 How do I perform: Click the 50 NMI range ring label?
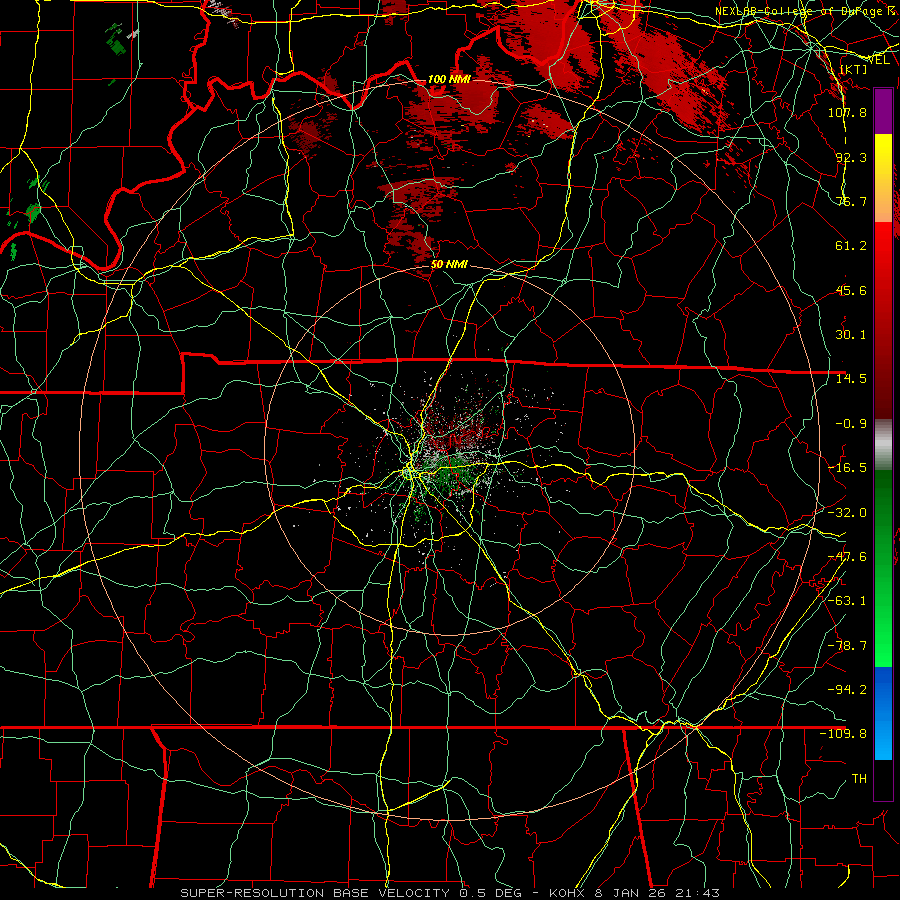point(449,264)
